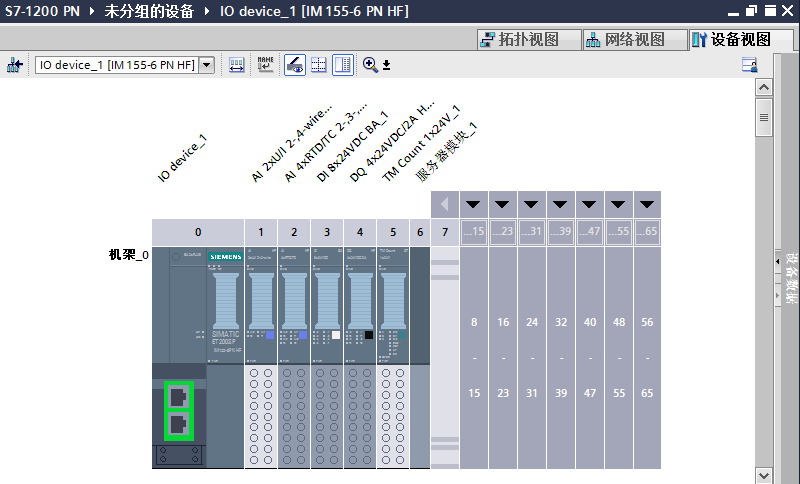The height and width of the screenshot is (484, 800).
Task: Click the show module names (NAME) icon
Action: tap(265, 65)
